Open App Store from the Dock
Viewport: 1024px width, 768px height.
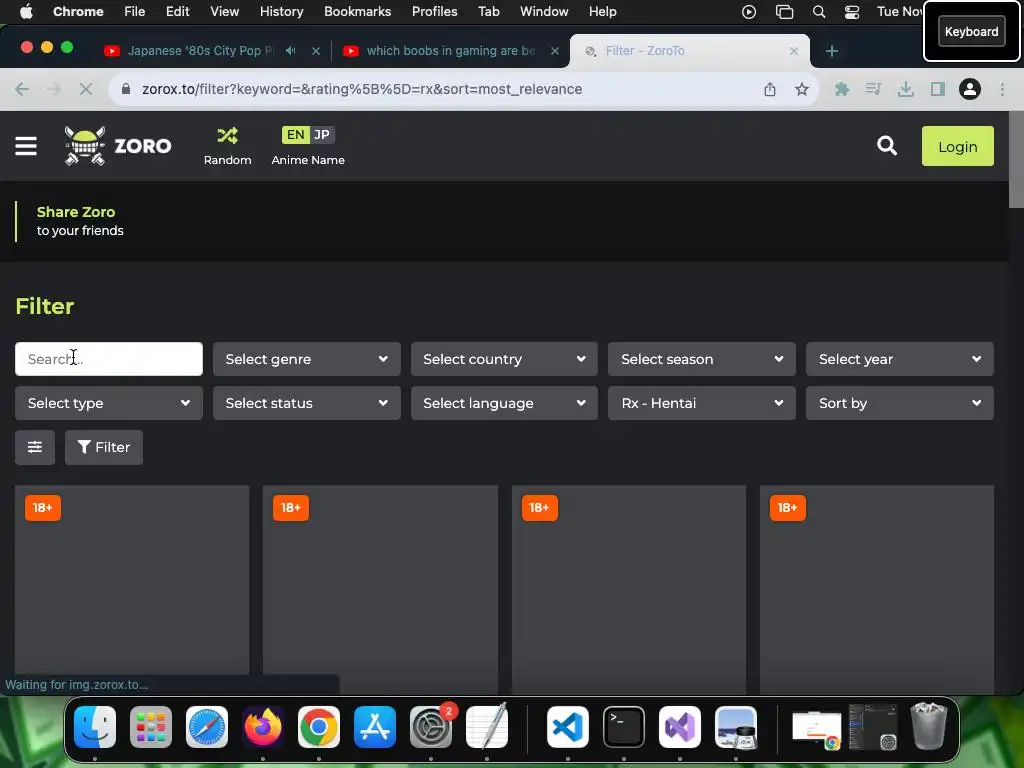[375, 727]
